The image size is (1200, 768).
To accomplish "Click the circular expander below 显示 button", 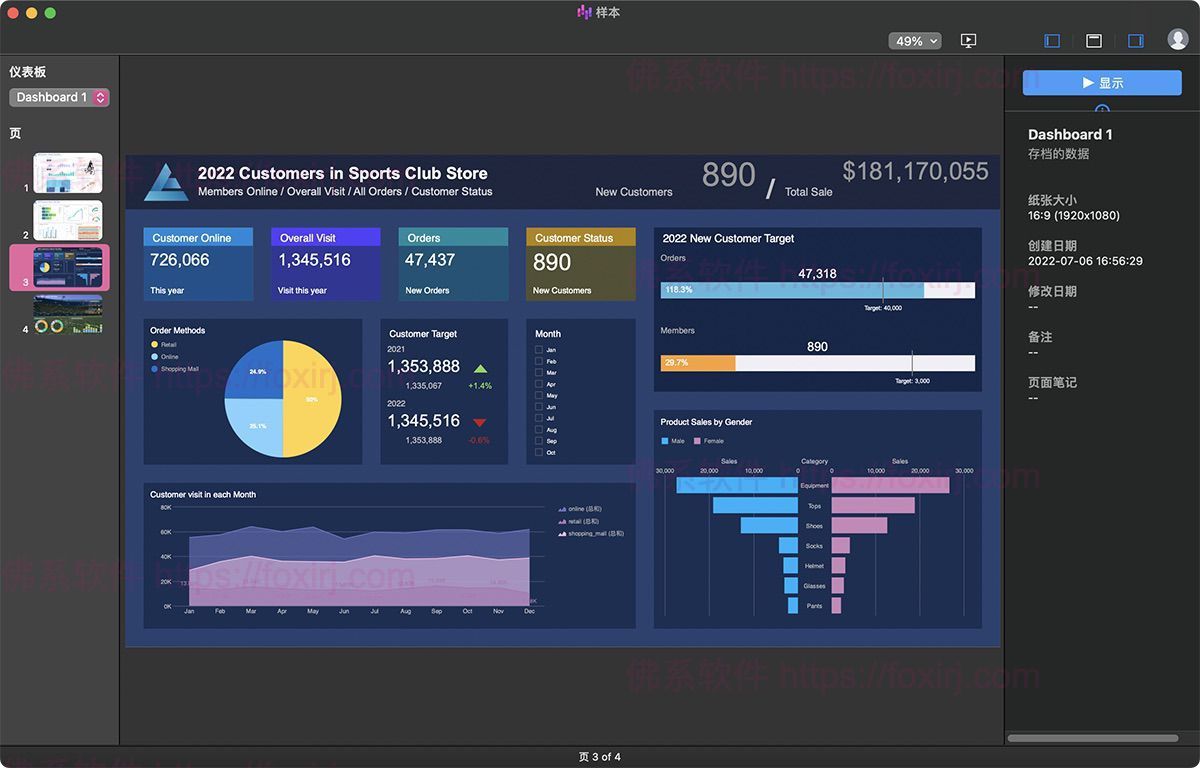I will [x=1102, y=109].
